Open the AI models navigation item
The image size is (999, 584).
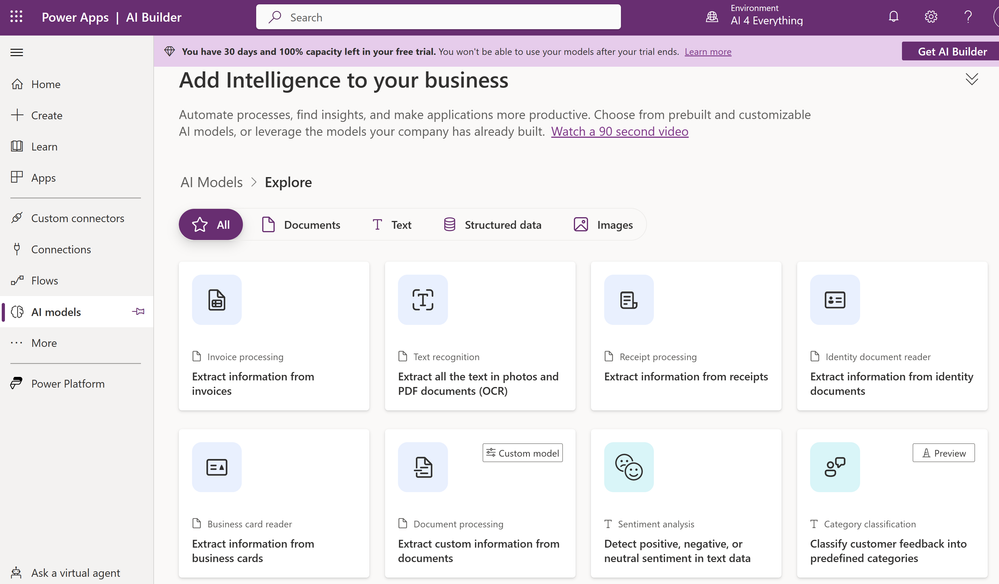click(x=76, y=311)
